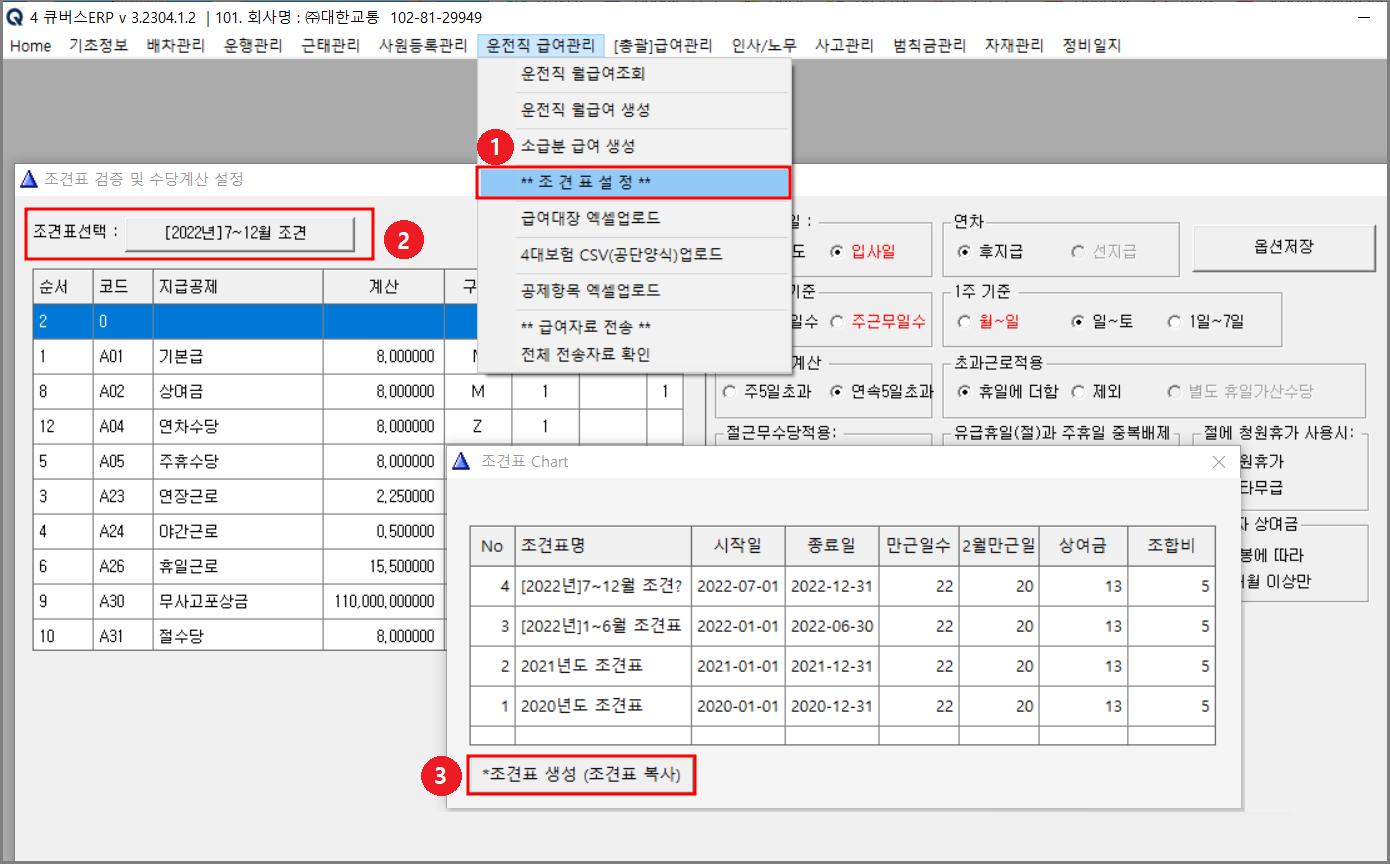The height and width of the screenshot is (864, 1390).
Task: Open the 자재관리 menu
Action: click(1014, 45)
